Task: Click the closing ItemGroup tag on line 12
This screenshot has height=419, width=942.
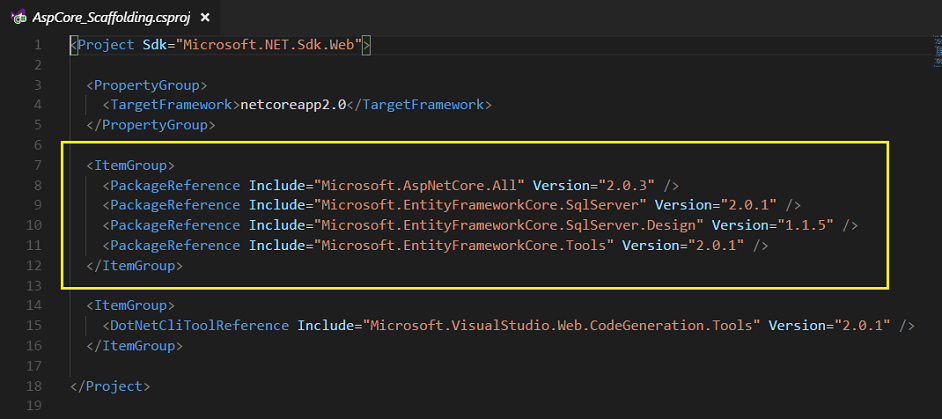Action: click(x=135, y=266)
